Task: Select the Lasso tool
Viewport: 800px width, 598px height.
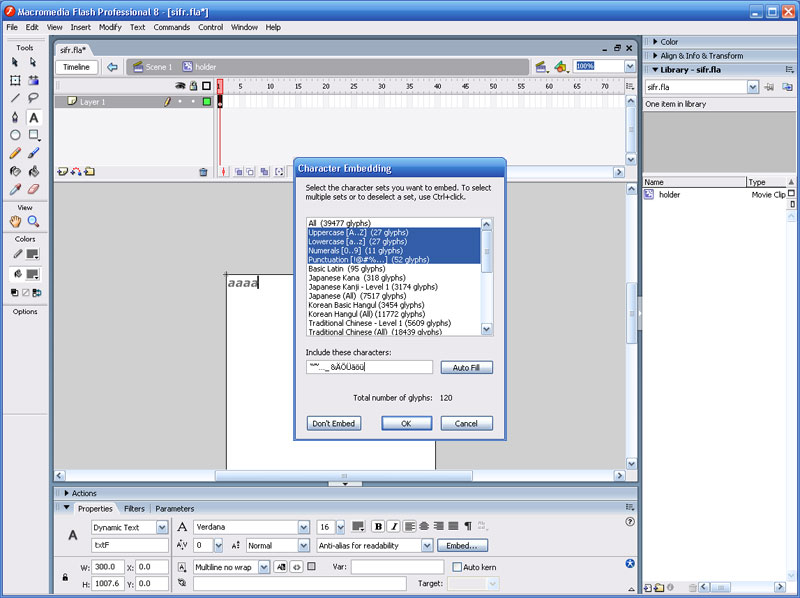Action: 33,98
